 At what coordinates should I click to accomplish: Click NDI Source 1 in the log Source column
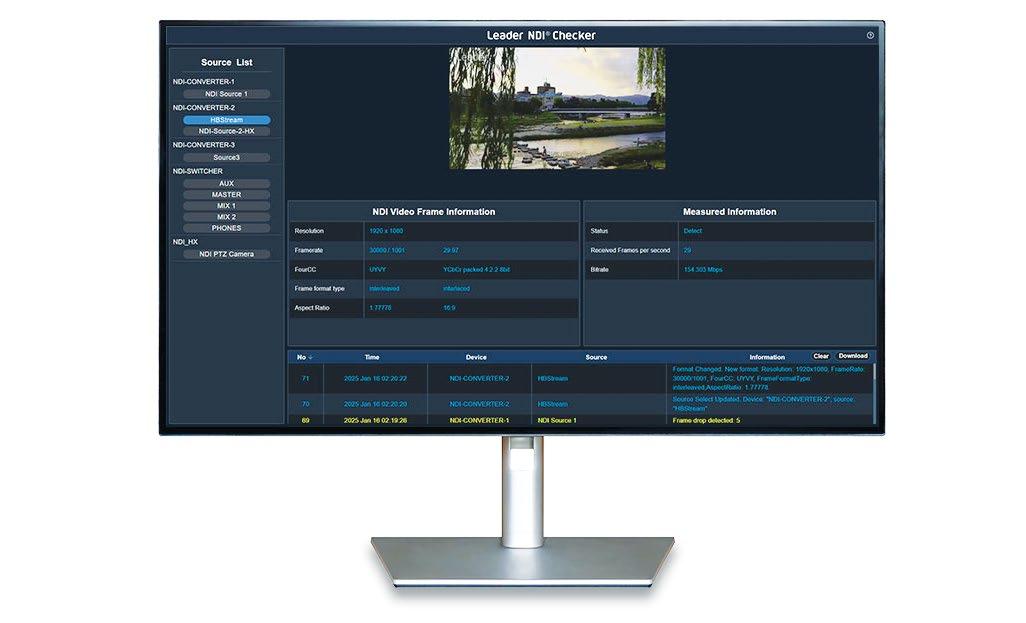tap(557, 421)
